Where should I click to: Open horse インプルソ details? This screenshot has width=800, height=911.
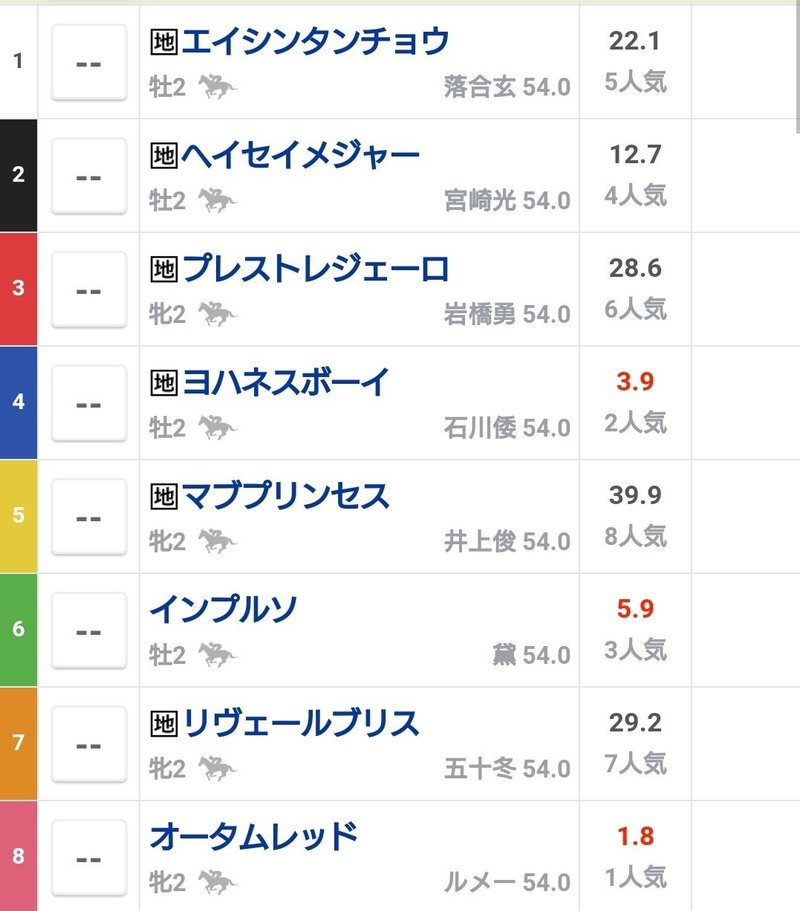(223, 609)
